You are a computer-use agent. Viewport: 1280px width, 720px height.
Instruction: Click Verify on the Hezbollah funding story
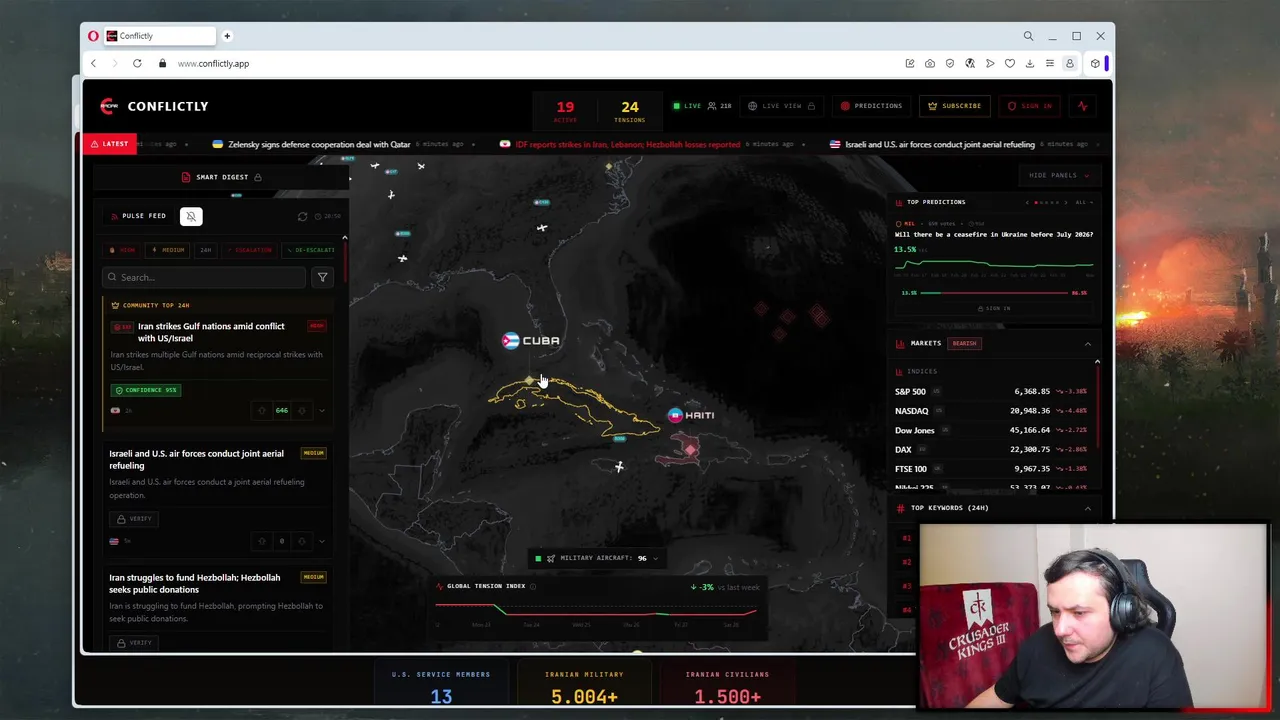click(134, 643)
